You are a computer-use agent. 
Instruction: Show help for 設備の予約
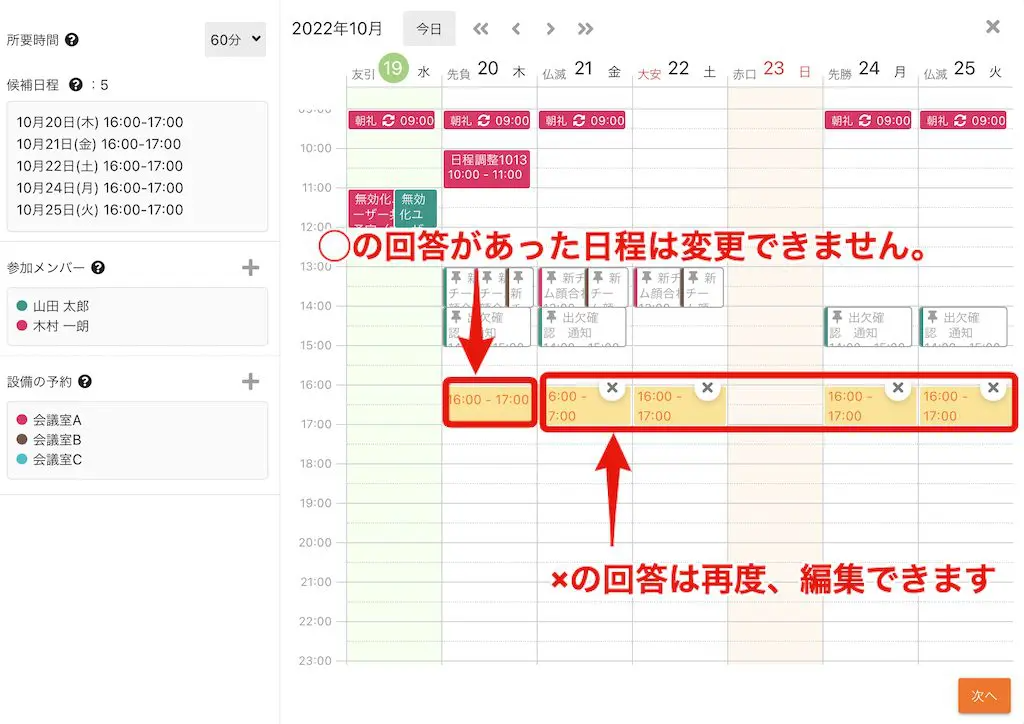pos(85,382)
